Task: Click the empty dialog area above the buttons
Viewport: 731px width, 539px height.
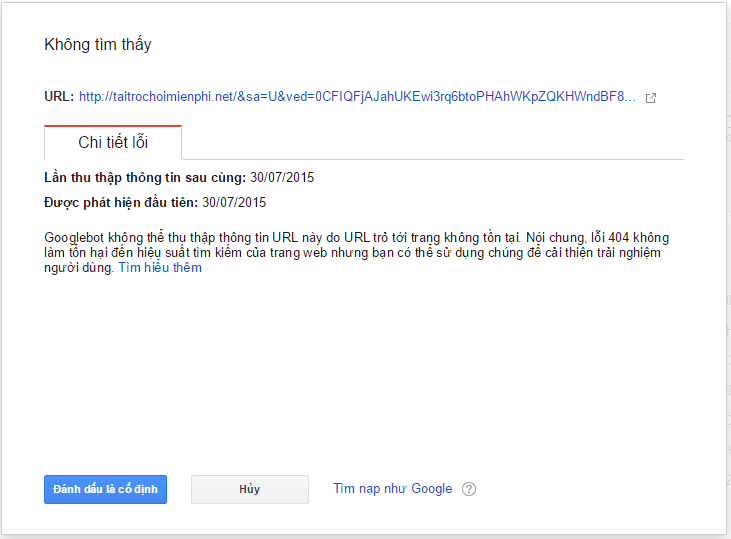Action: (x=364, y=373)
